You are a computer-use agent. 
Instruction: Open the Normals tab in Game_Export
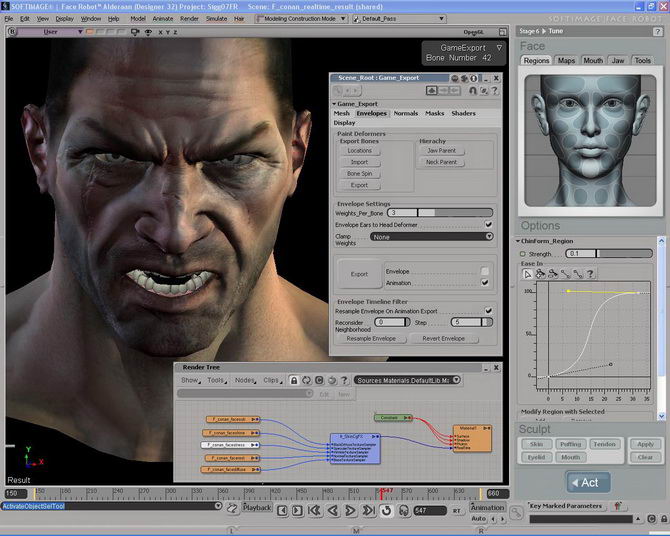[406, 113]
